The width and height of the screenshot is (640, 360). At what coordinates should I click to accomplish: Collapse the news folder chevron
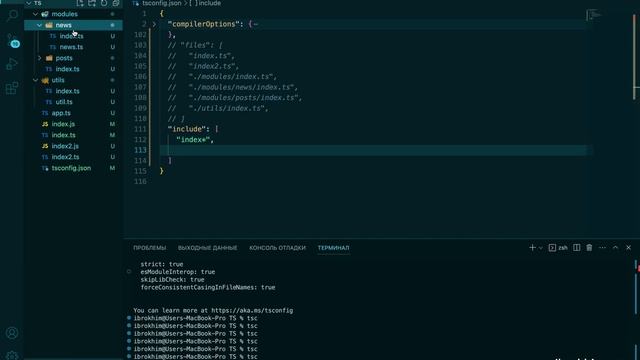[39, 25]
